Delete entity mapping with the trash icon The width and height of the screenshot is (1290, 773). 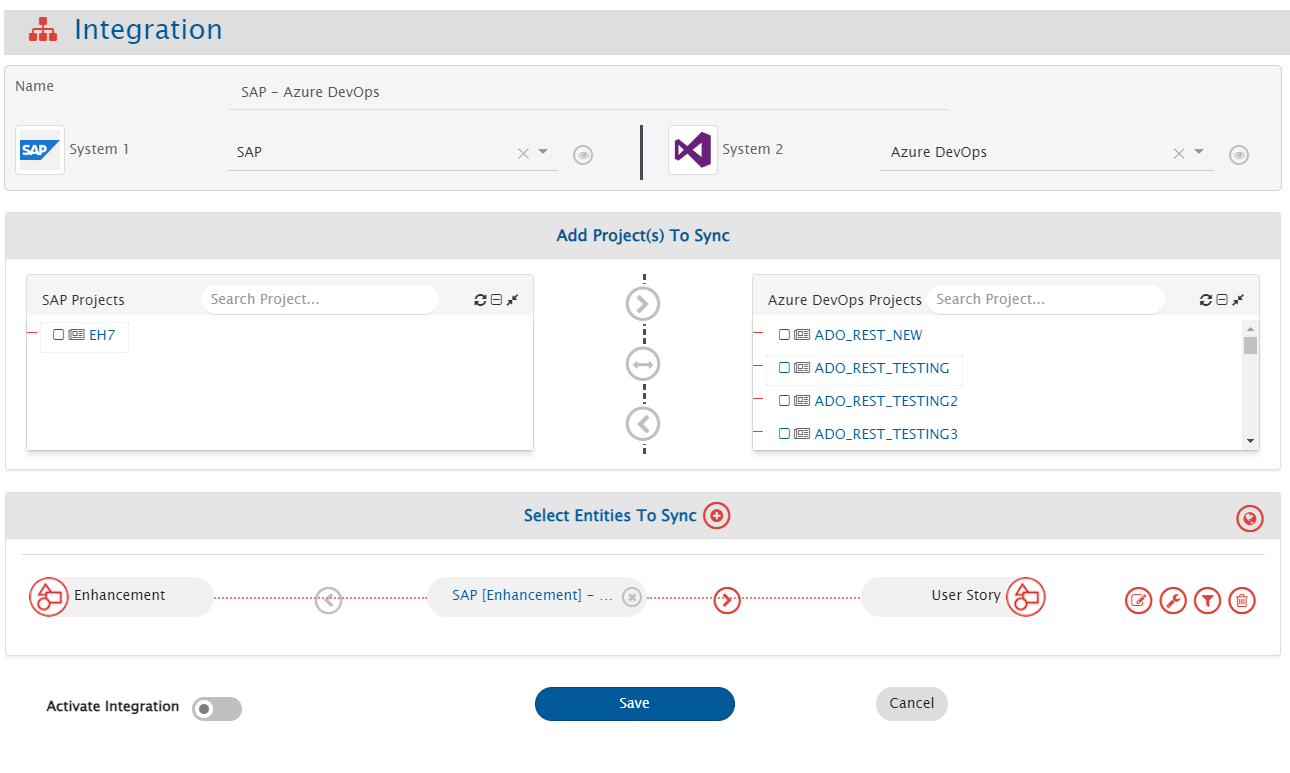point(1242,601)
